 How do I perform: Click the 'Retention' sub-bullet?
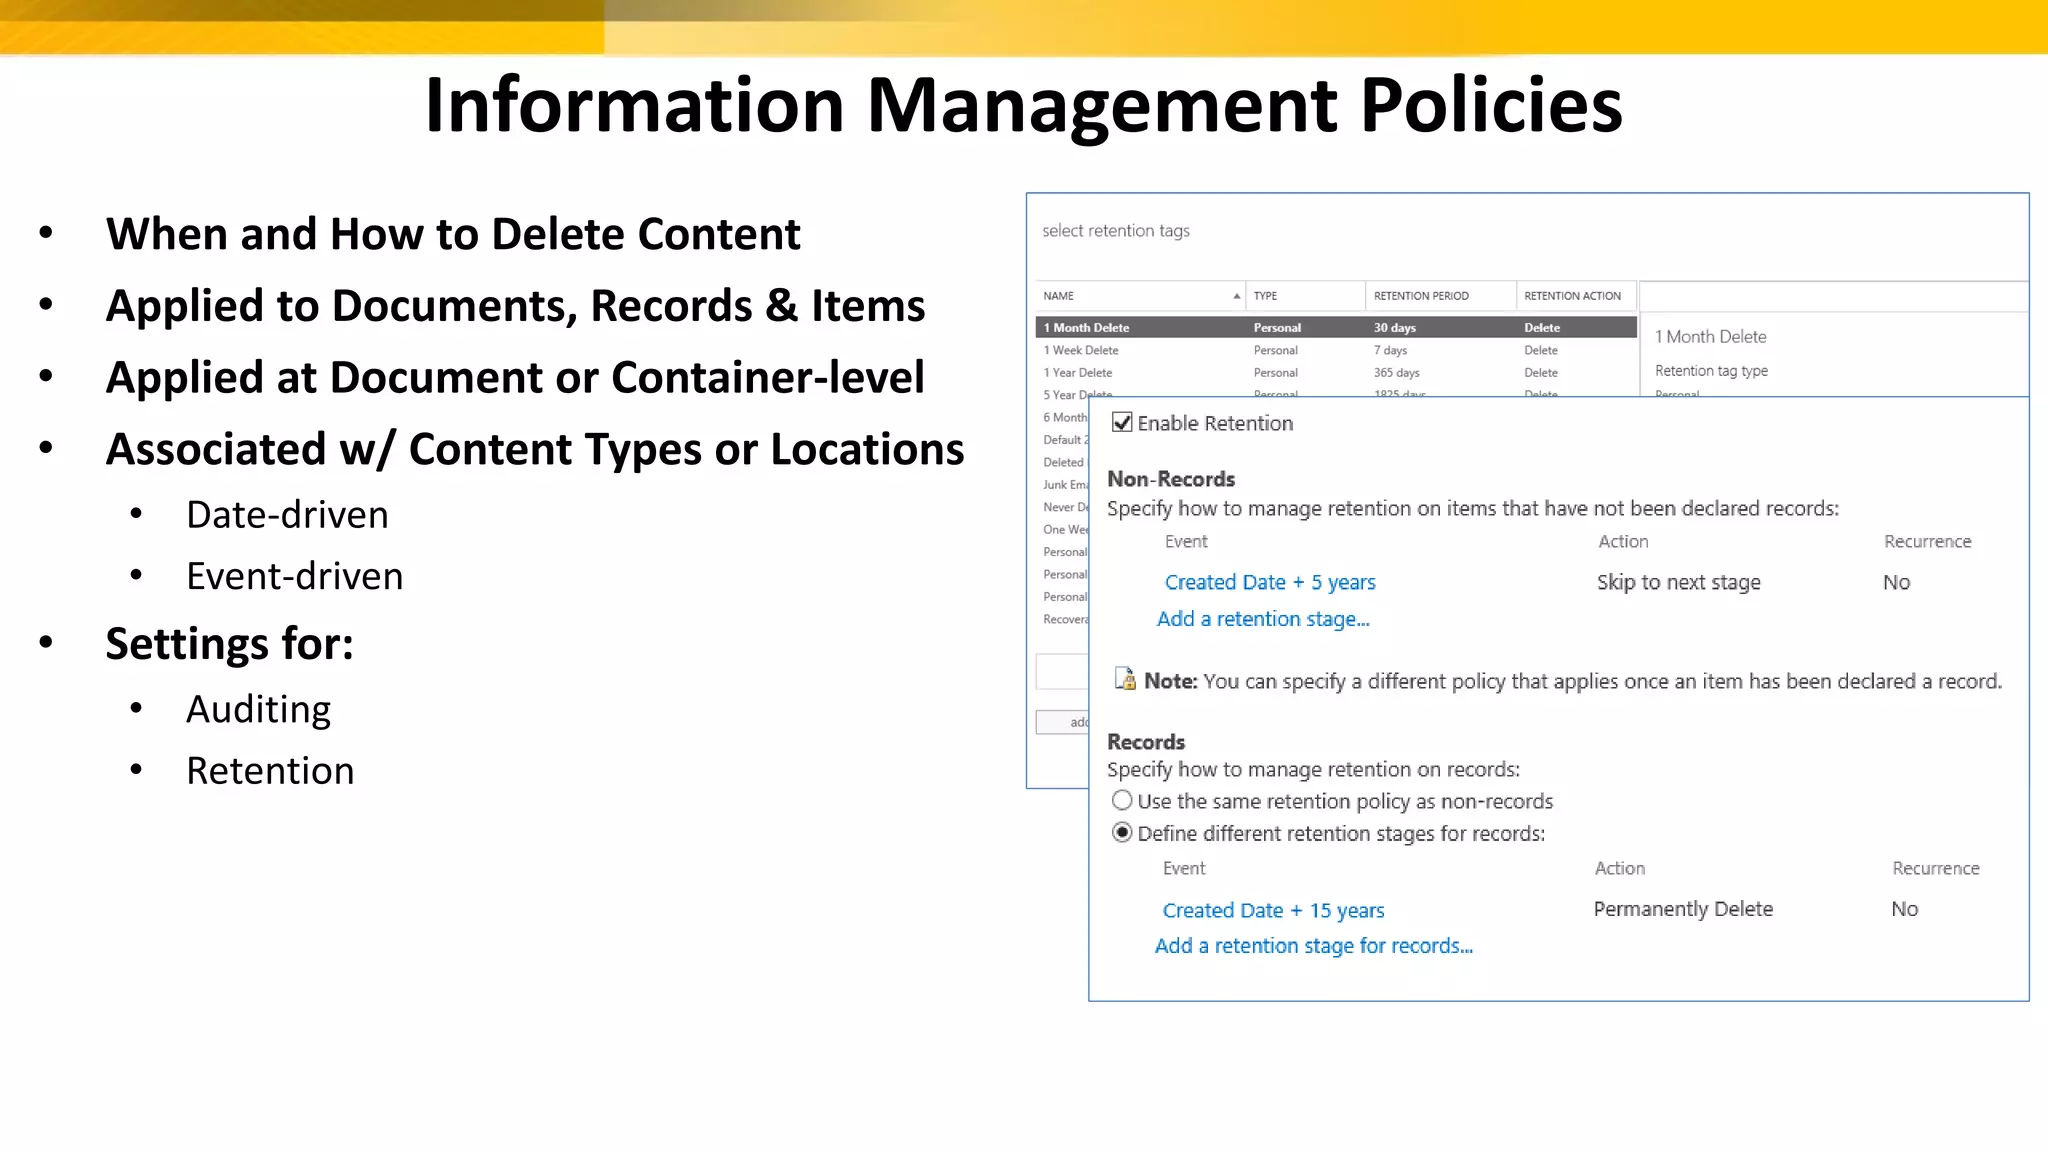click(x=270, y=771)
